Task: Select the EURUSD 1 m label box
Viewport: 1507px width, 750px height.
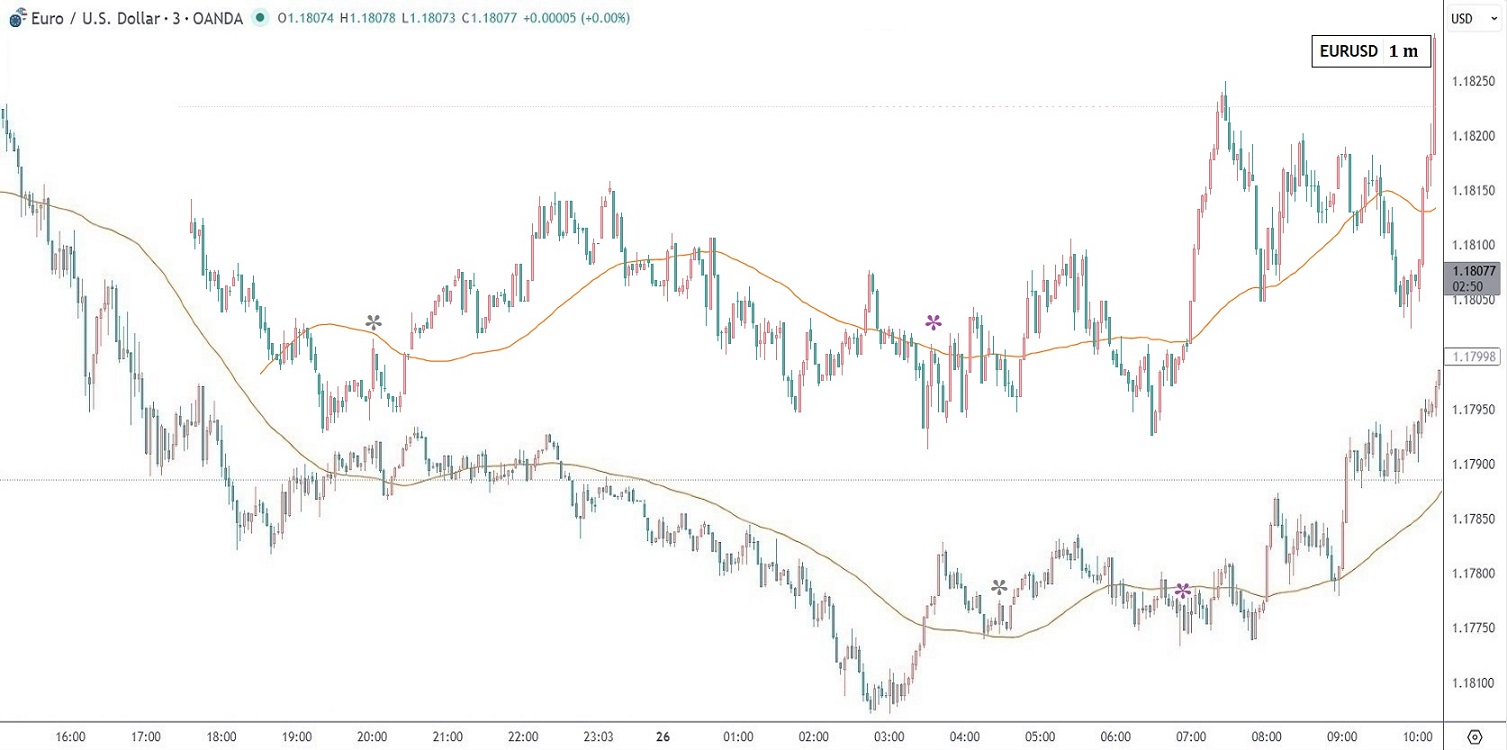Action: tap(1371, 52)
